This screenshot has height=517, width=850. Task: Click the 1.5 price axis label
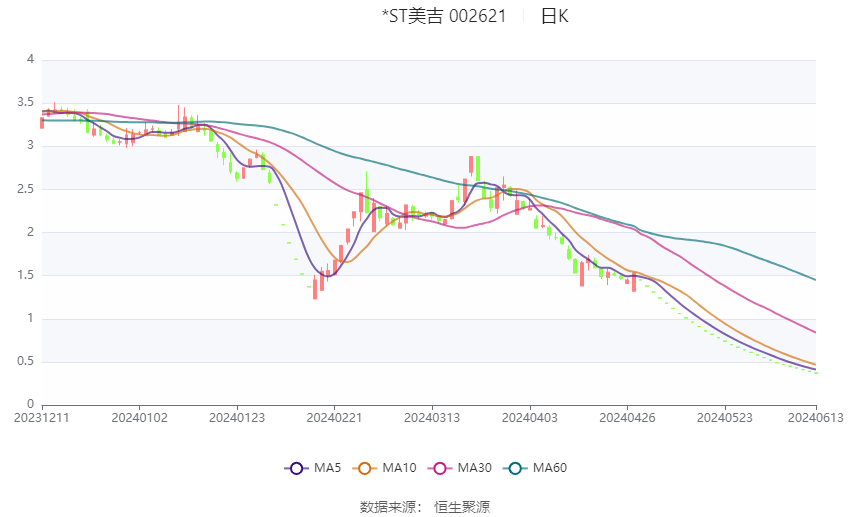[x=25, y=275]
